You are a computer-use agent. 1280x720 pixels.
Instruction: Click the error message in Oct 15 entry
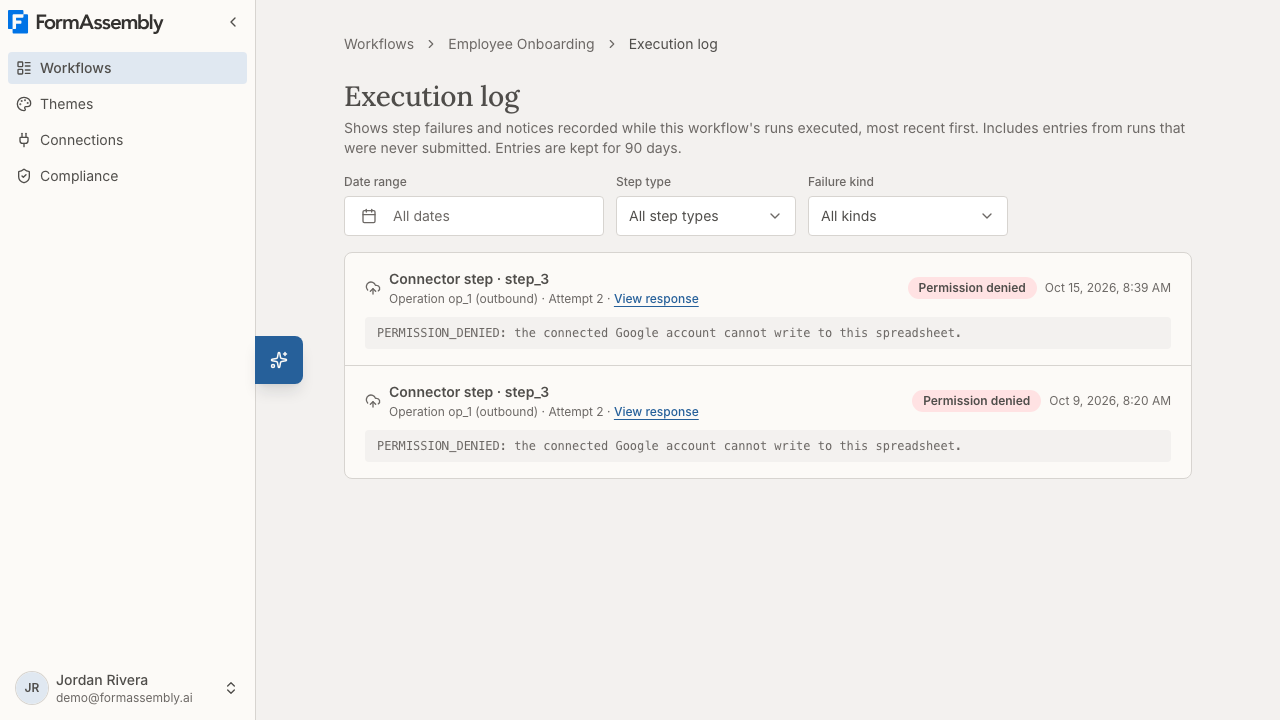768,333
